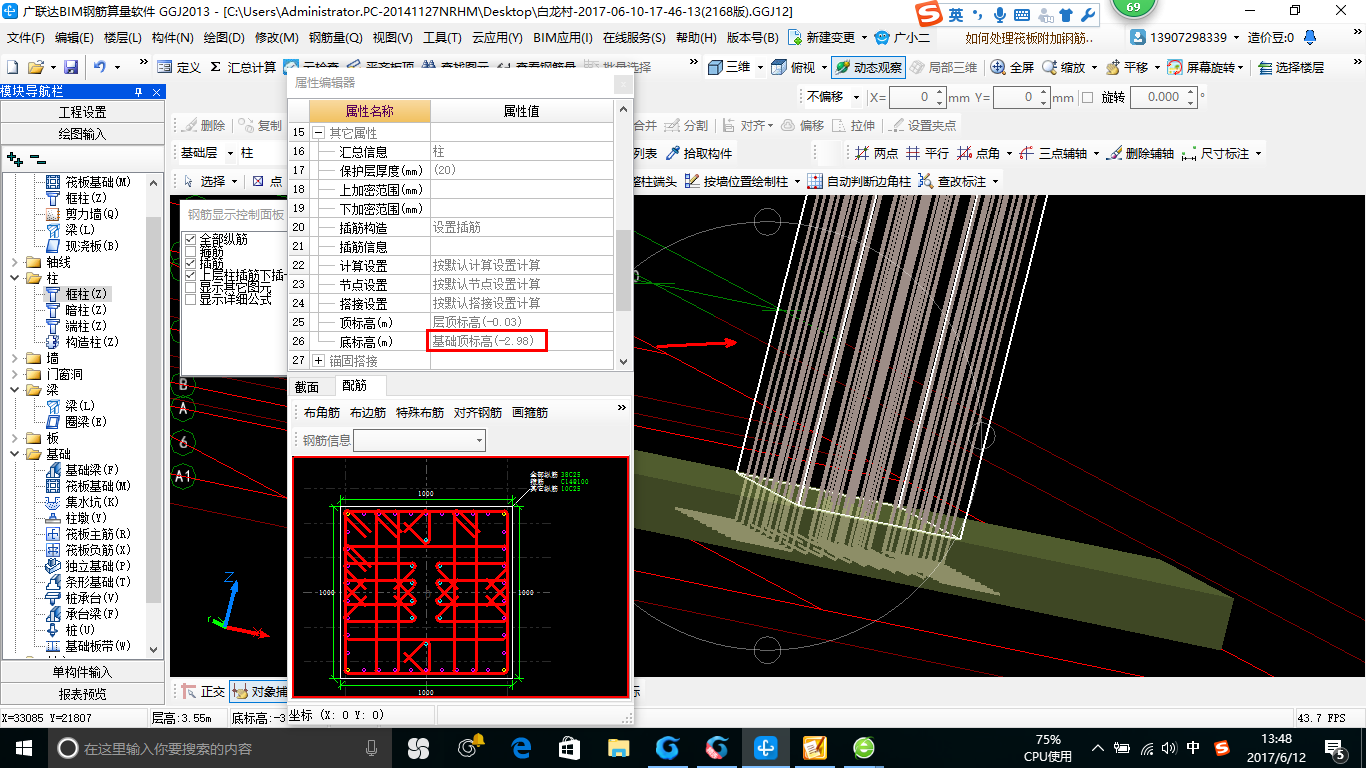Click 工程设置 button

click(x=82, y=112)
